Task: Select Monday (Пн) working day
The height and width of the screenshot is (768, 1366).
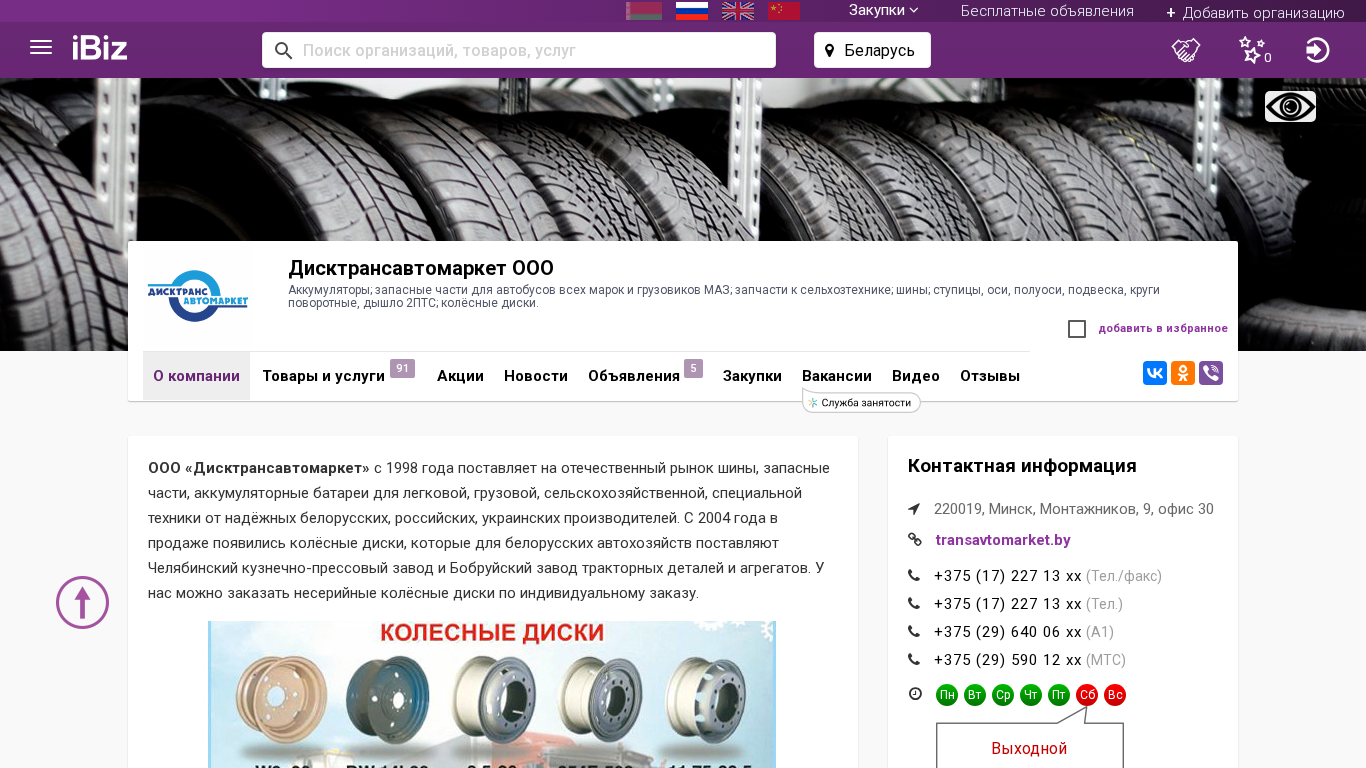Action: pos(947,695)
